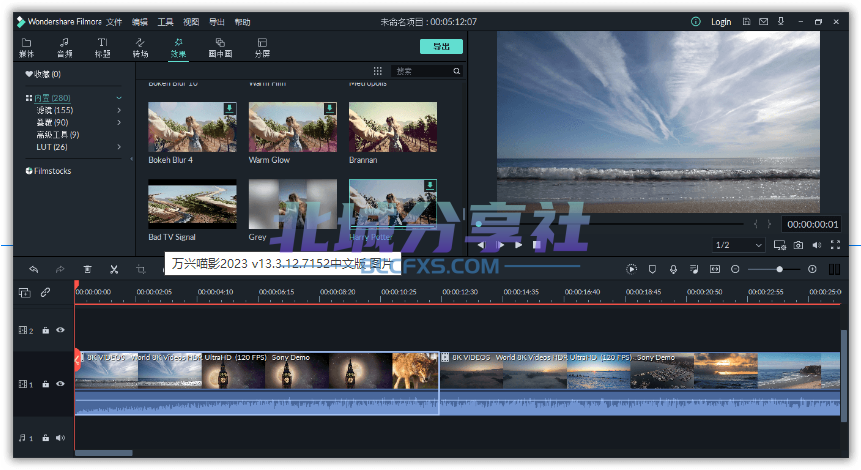This screenshot has width=861, height=470.
Task: Enter fullscreen preview mode
Action: pos(835,245)
